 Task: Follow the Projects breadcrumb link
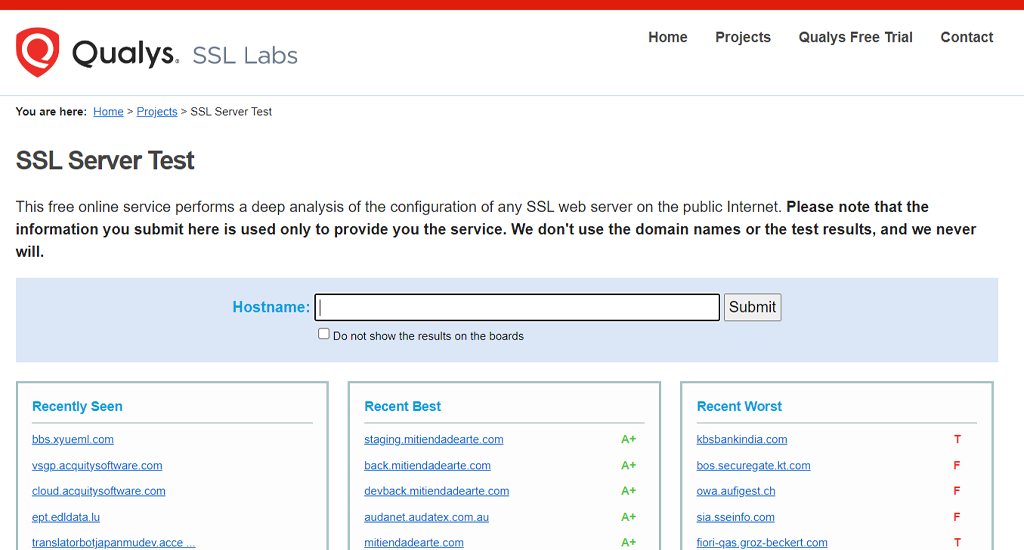click(157, 112)
